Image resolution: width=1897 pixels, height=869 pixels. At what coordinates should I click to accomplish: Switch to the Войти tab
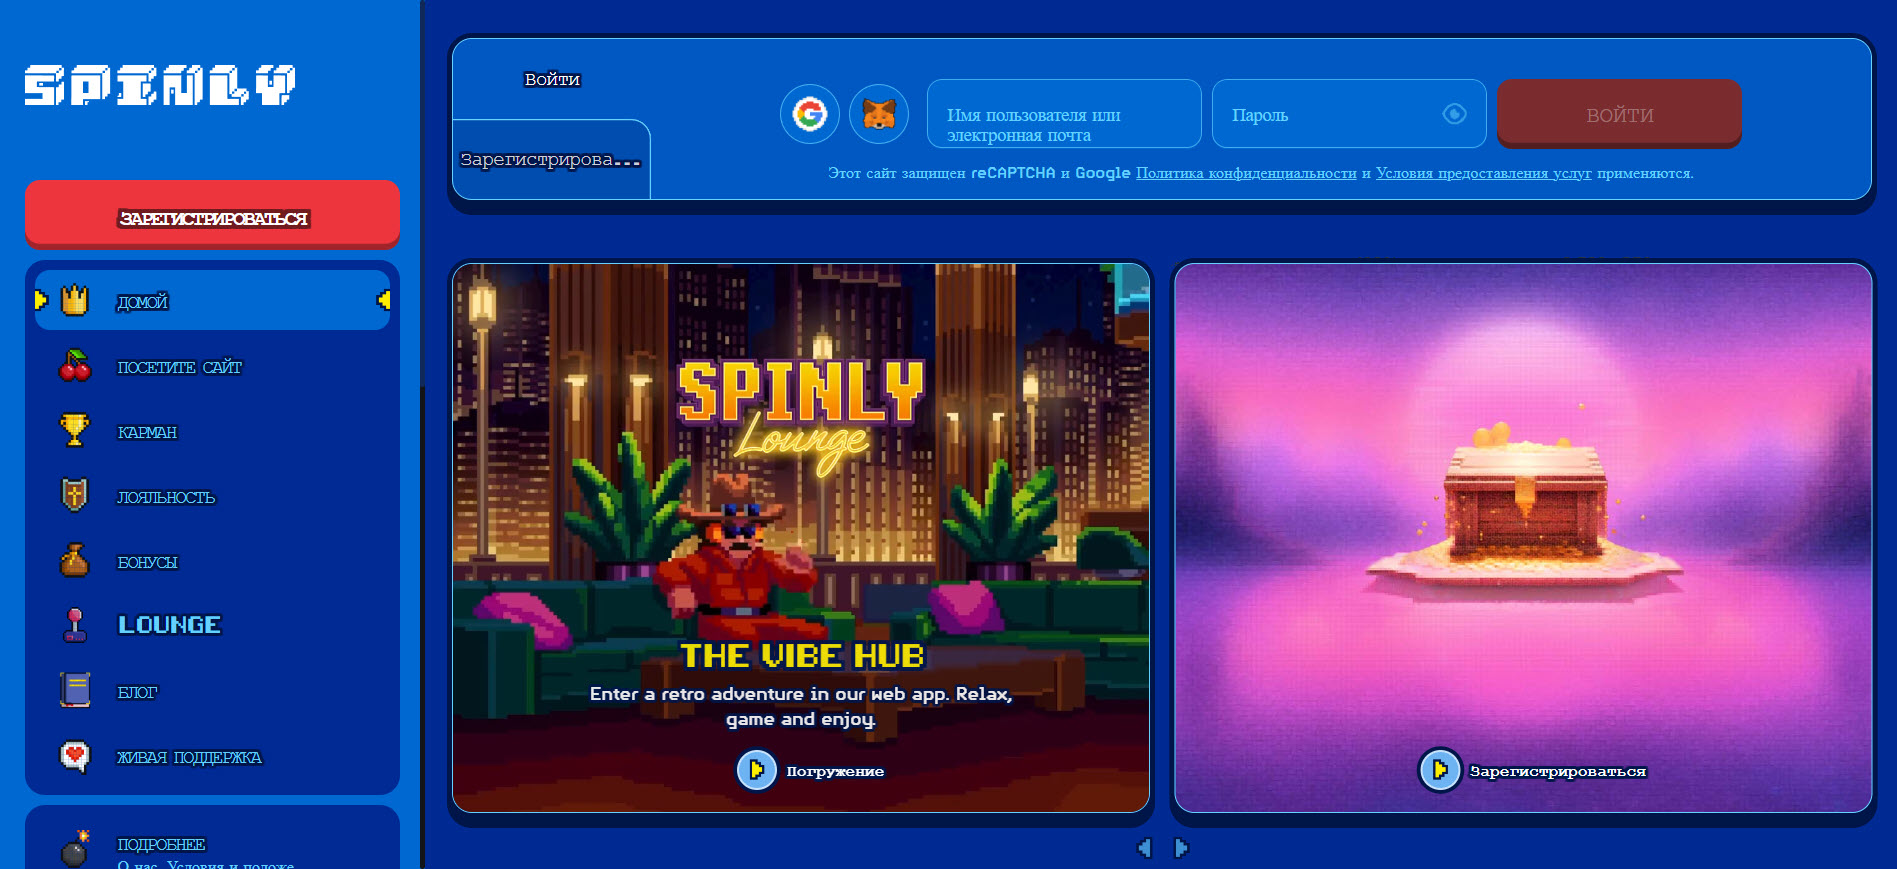click(552, 80)
